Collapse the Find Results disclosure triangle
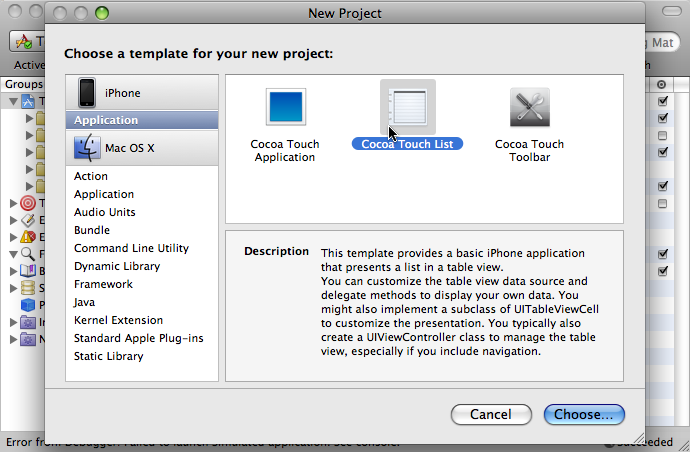This screenshot has height=452, width=690. (14, 254)
